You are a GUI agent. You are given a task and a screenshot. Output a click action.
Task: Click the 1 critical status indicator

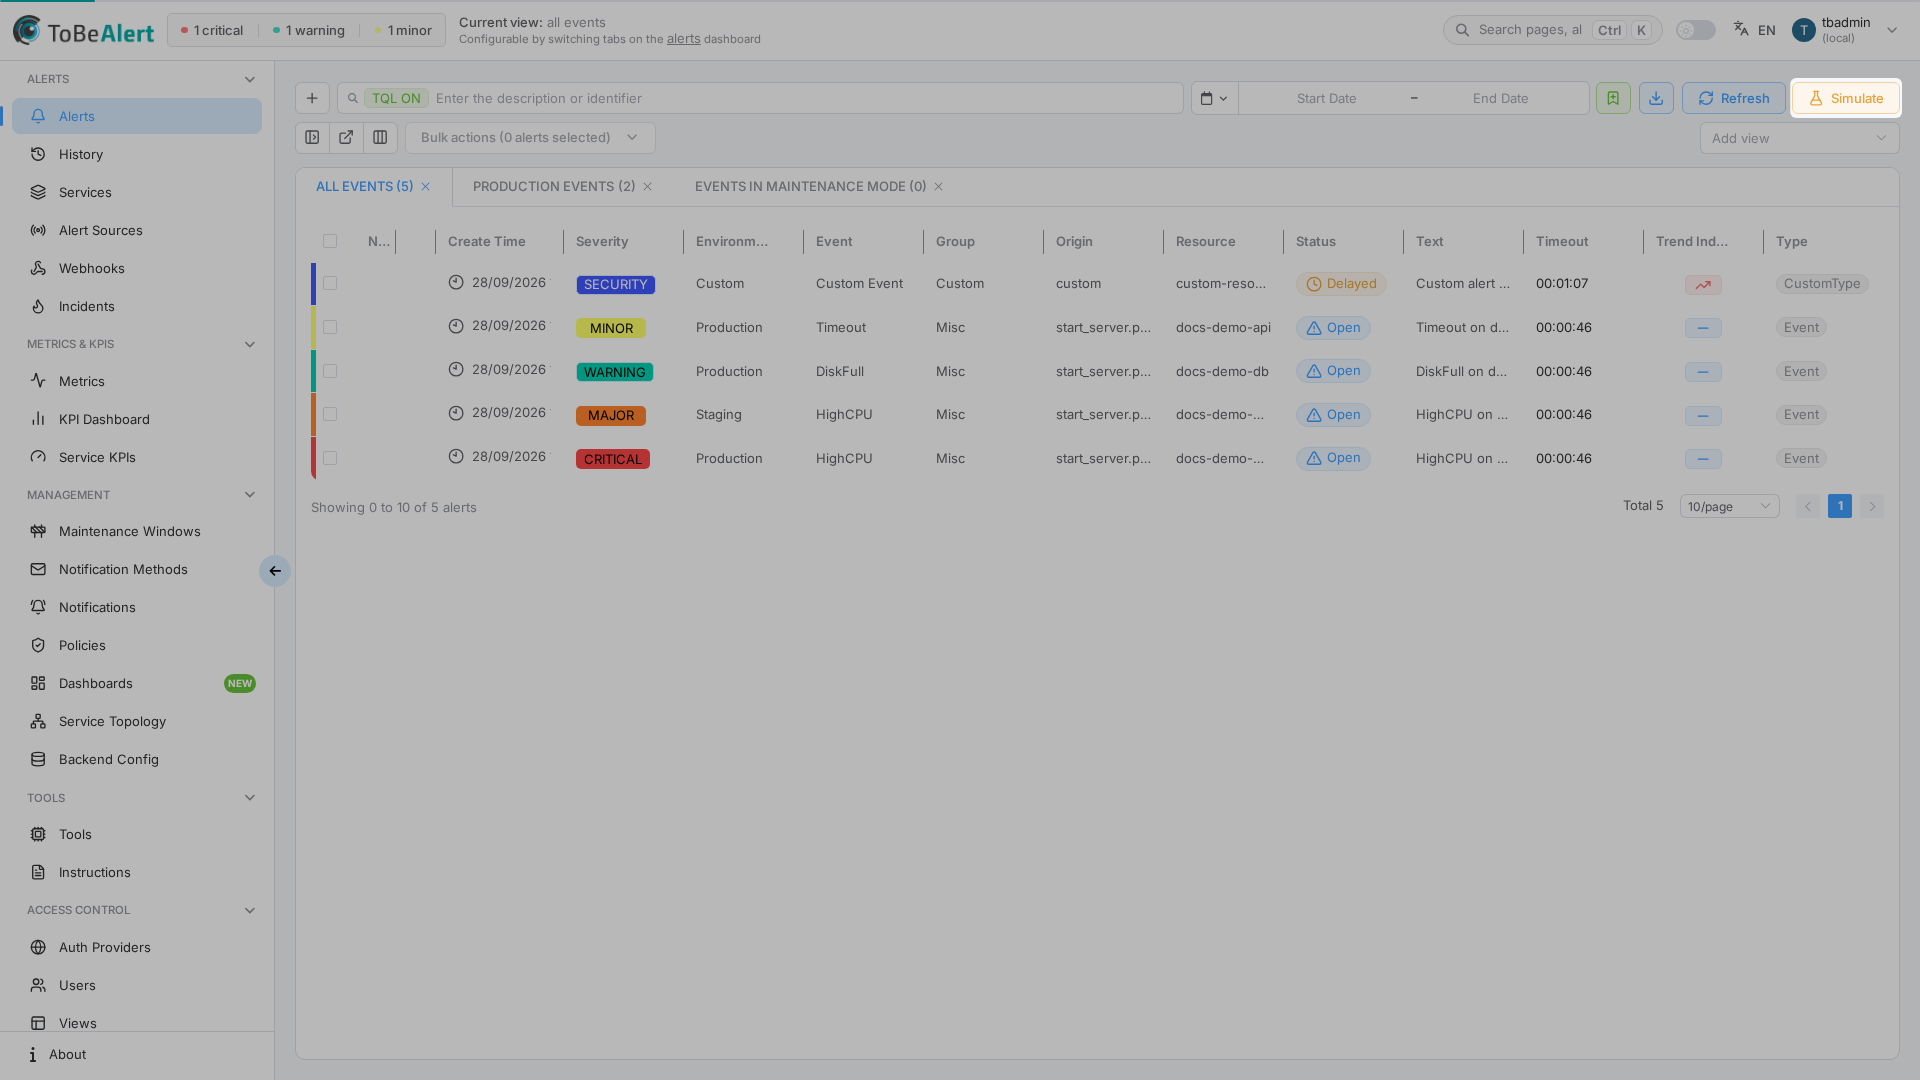tap(212, 30)
